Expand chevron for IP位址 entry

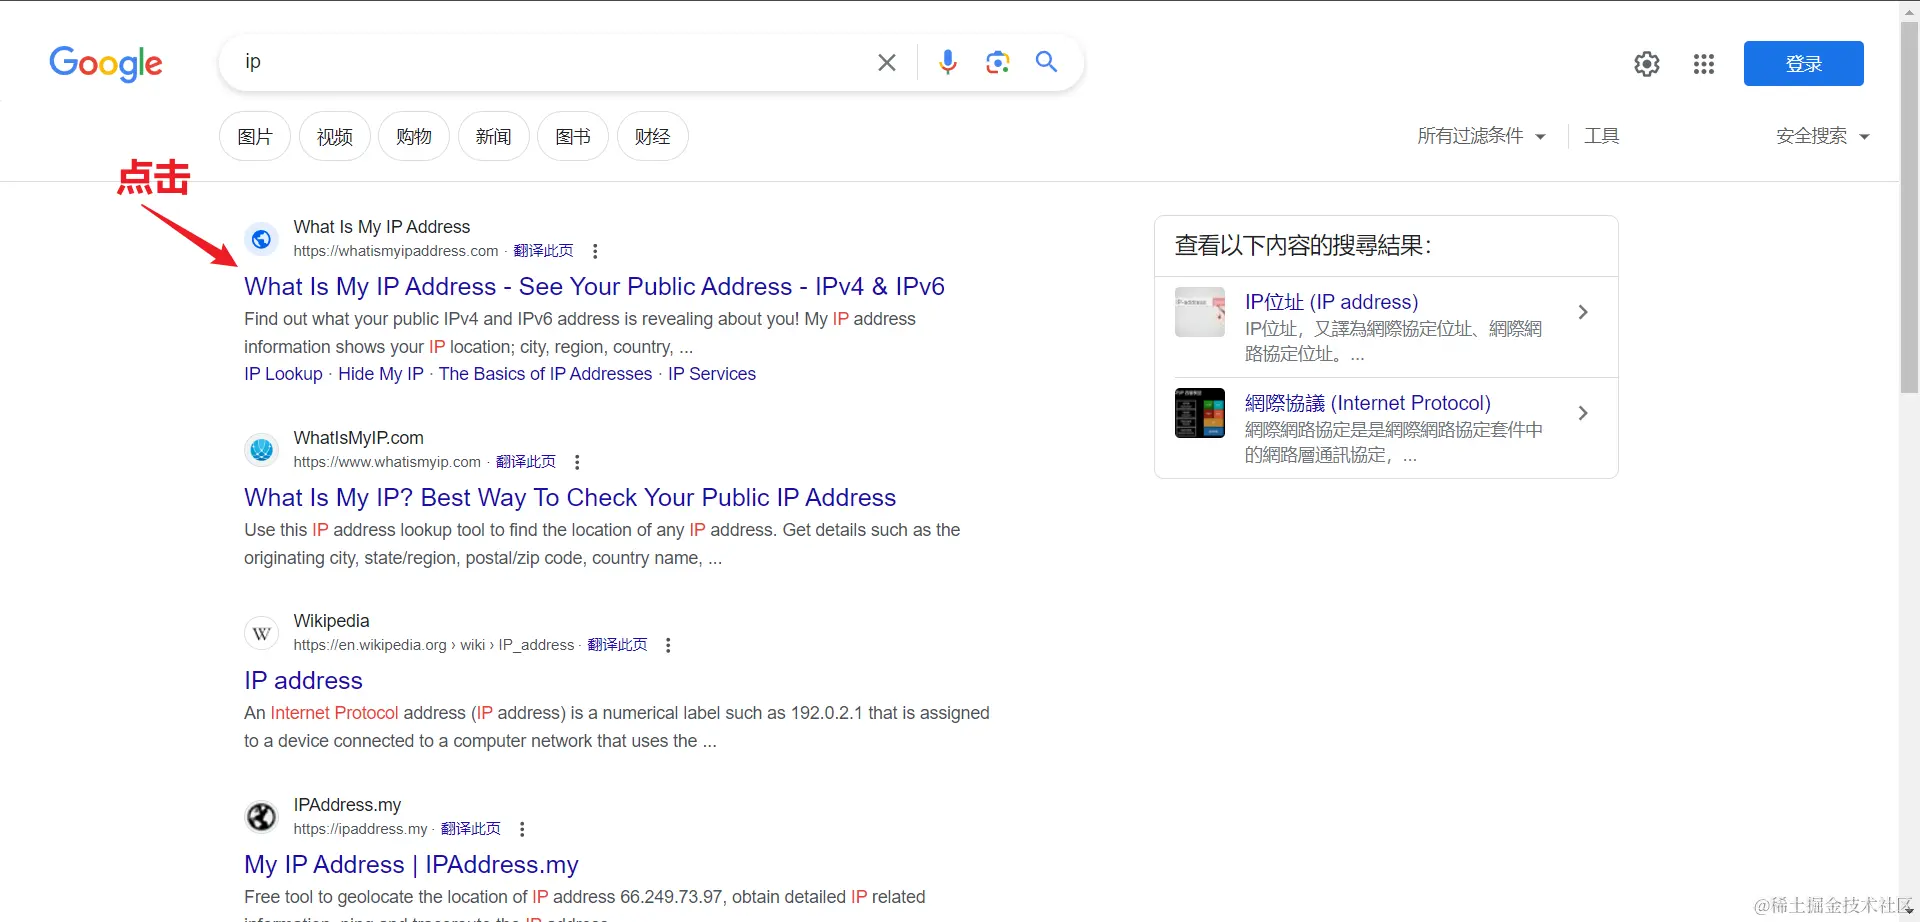[x=1583, y=312]
